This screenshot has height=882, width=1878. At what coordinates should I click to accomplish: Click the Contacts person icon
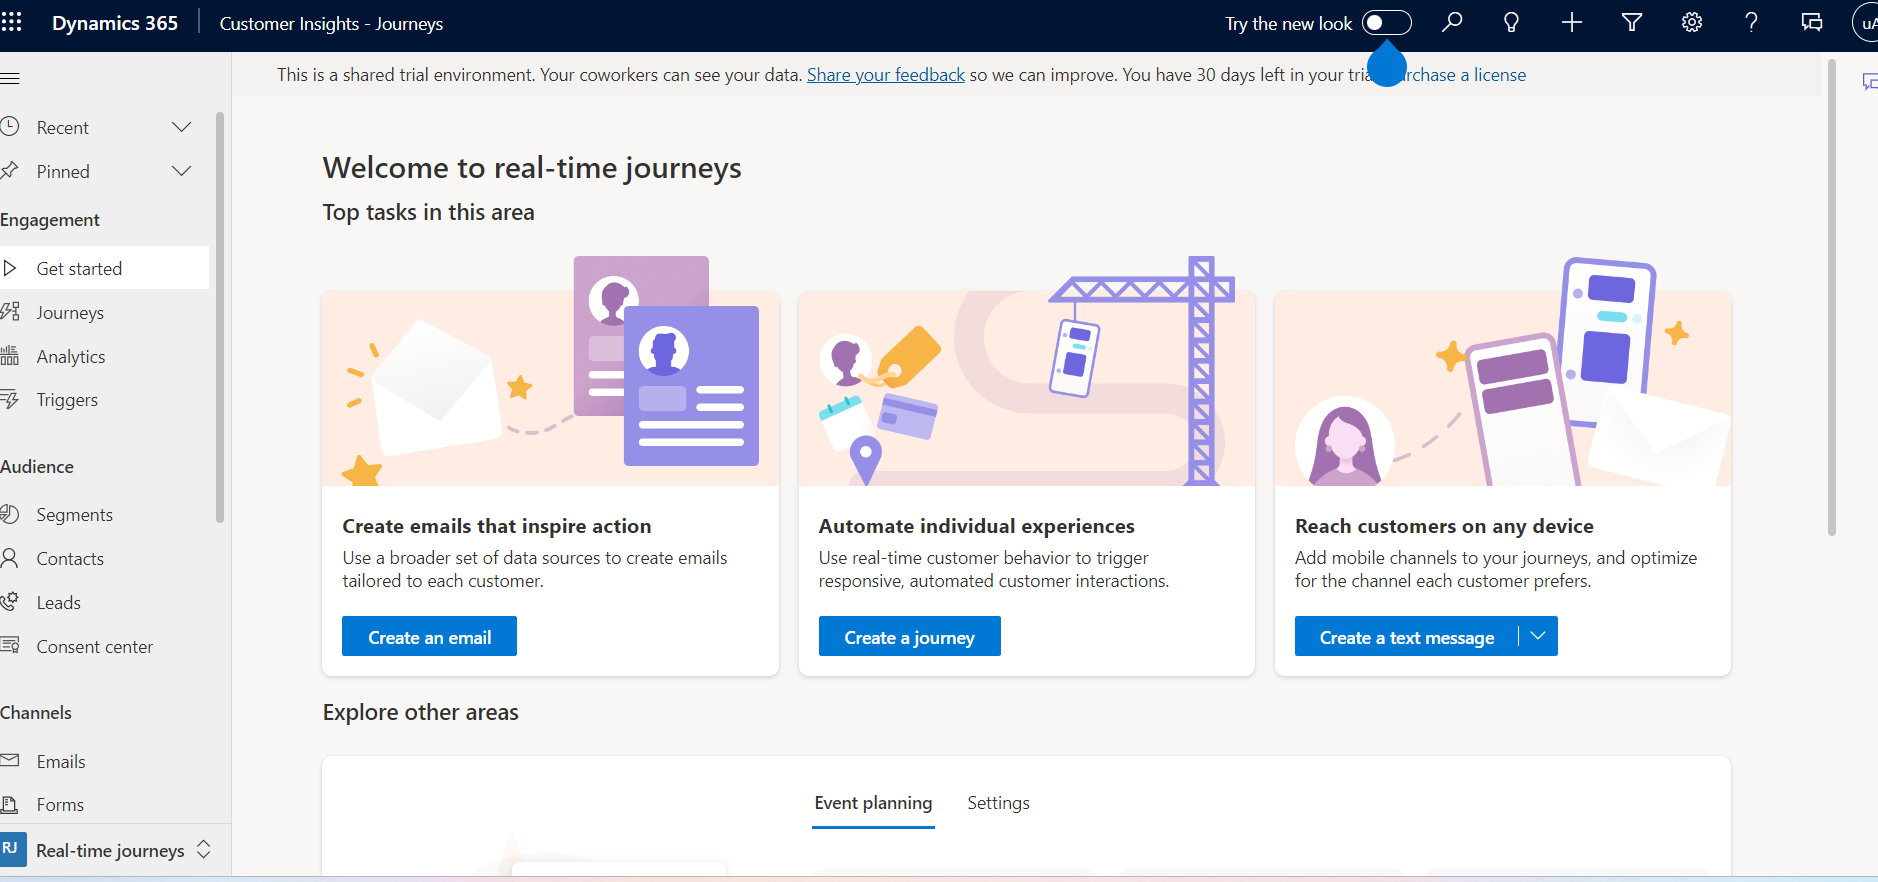tap(10, 558)
